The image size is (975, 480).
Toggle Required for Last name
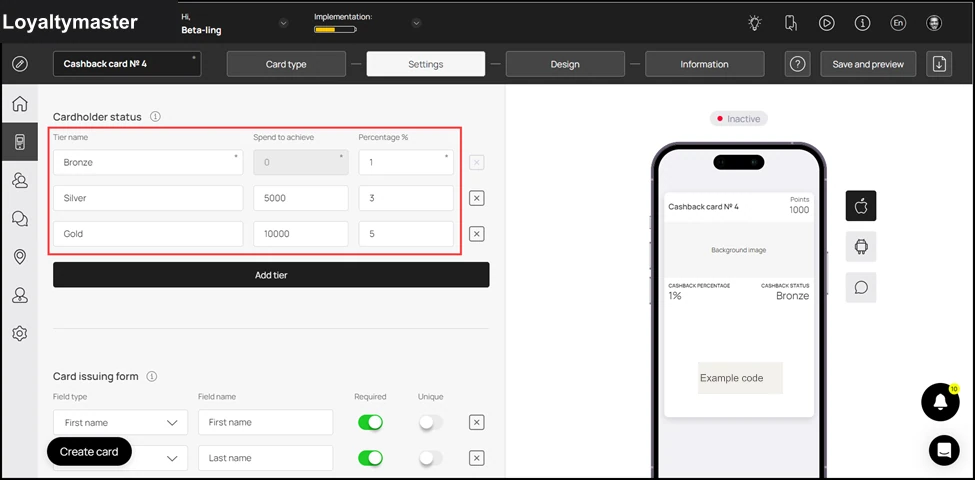[x=371, y=458]
